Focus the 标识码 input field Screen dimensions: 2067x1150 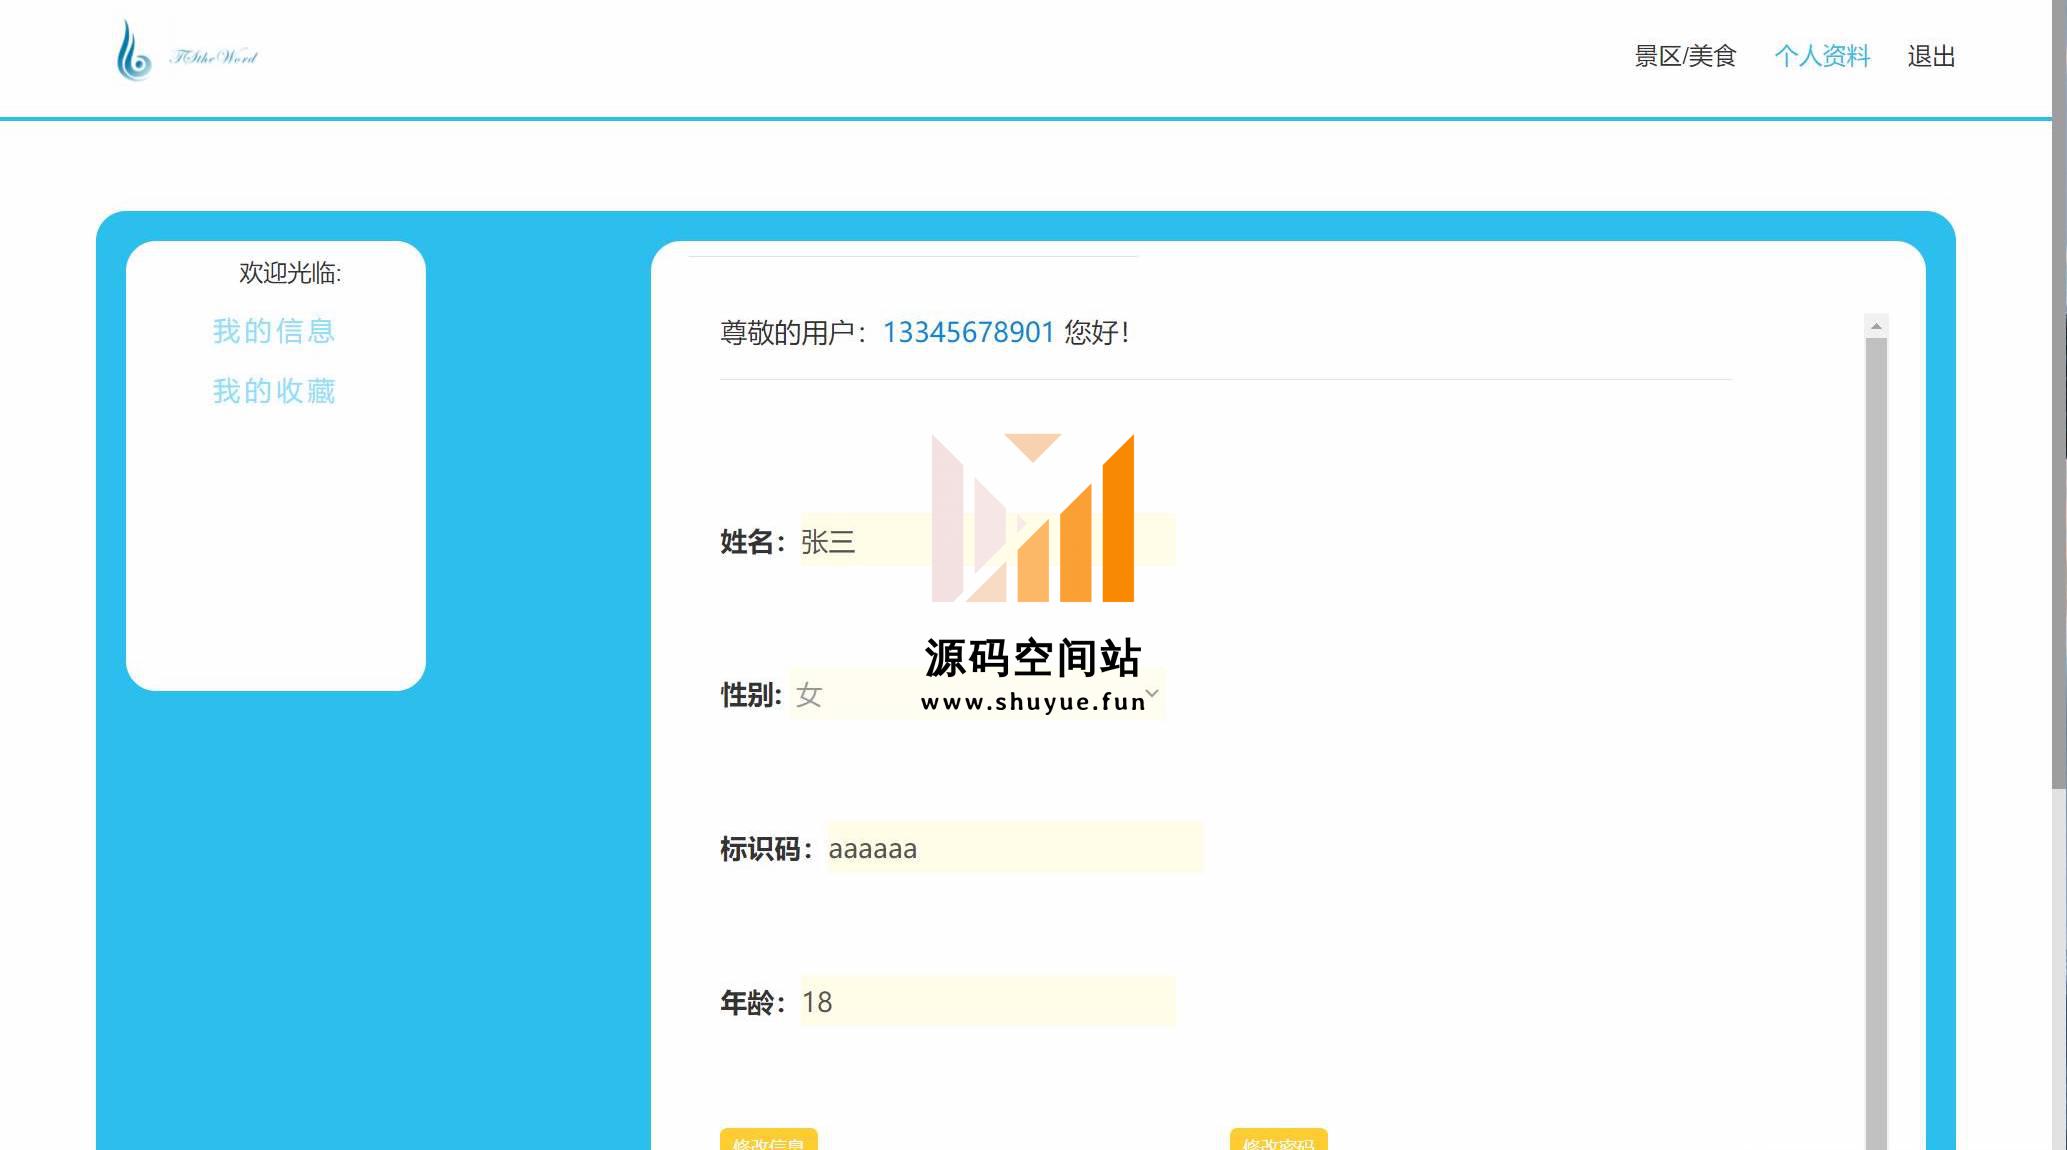pos(1014,848)
